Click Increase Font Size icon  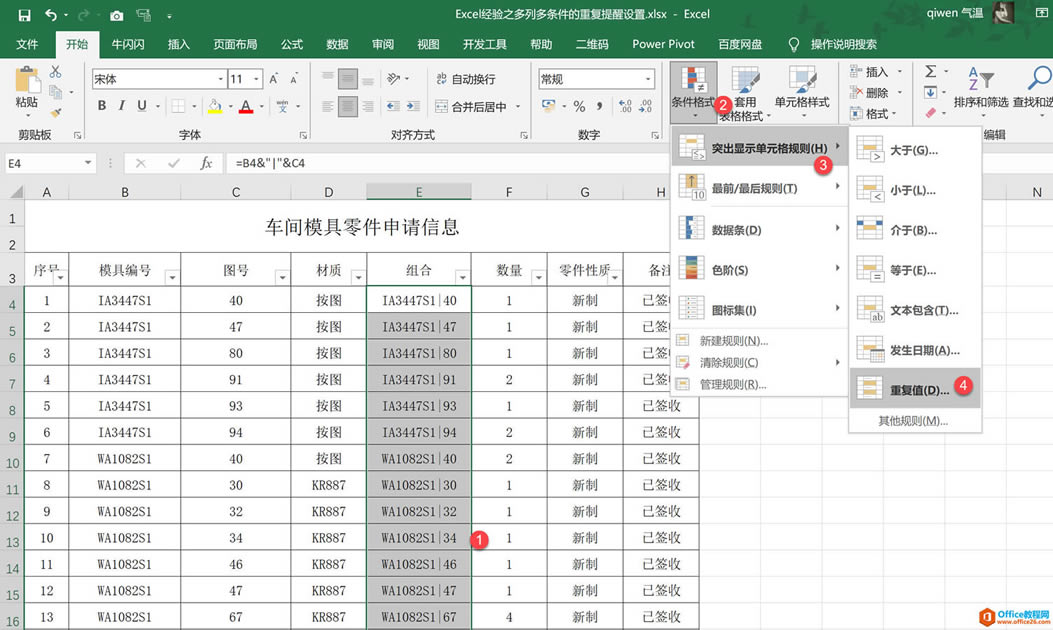[273, 79]
